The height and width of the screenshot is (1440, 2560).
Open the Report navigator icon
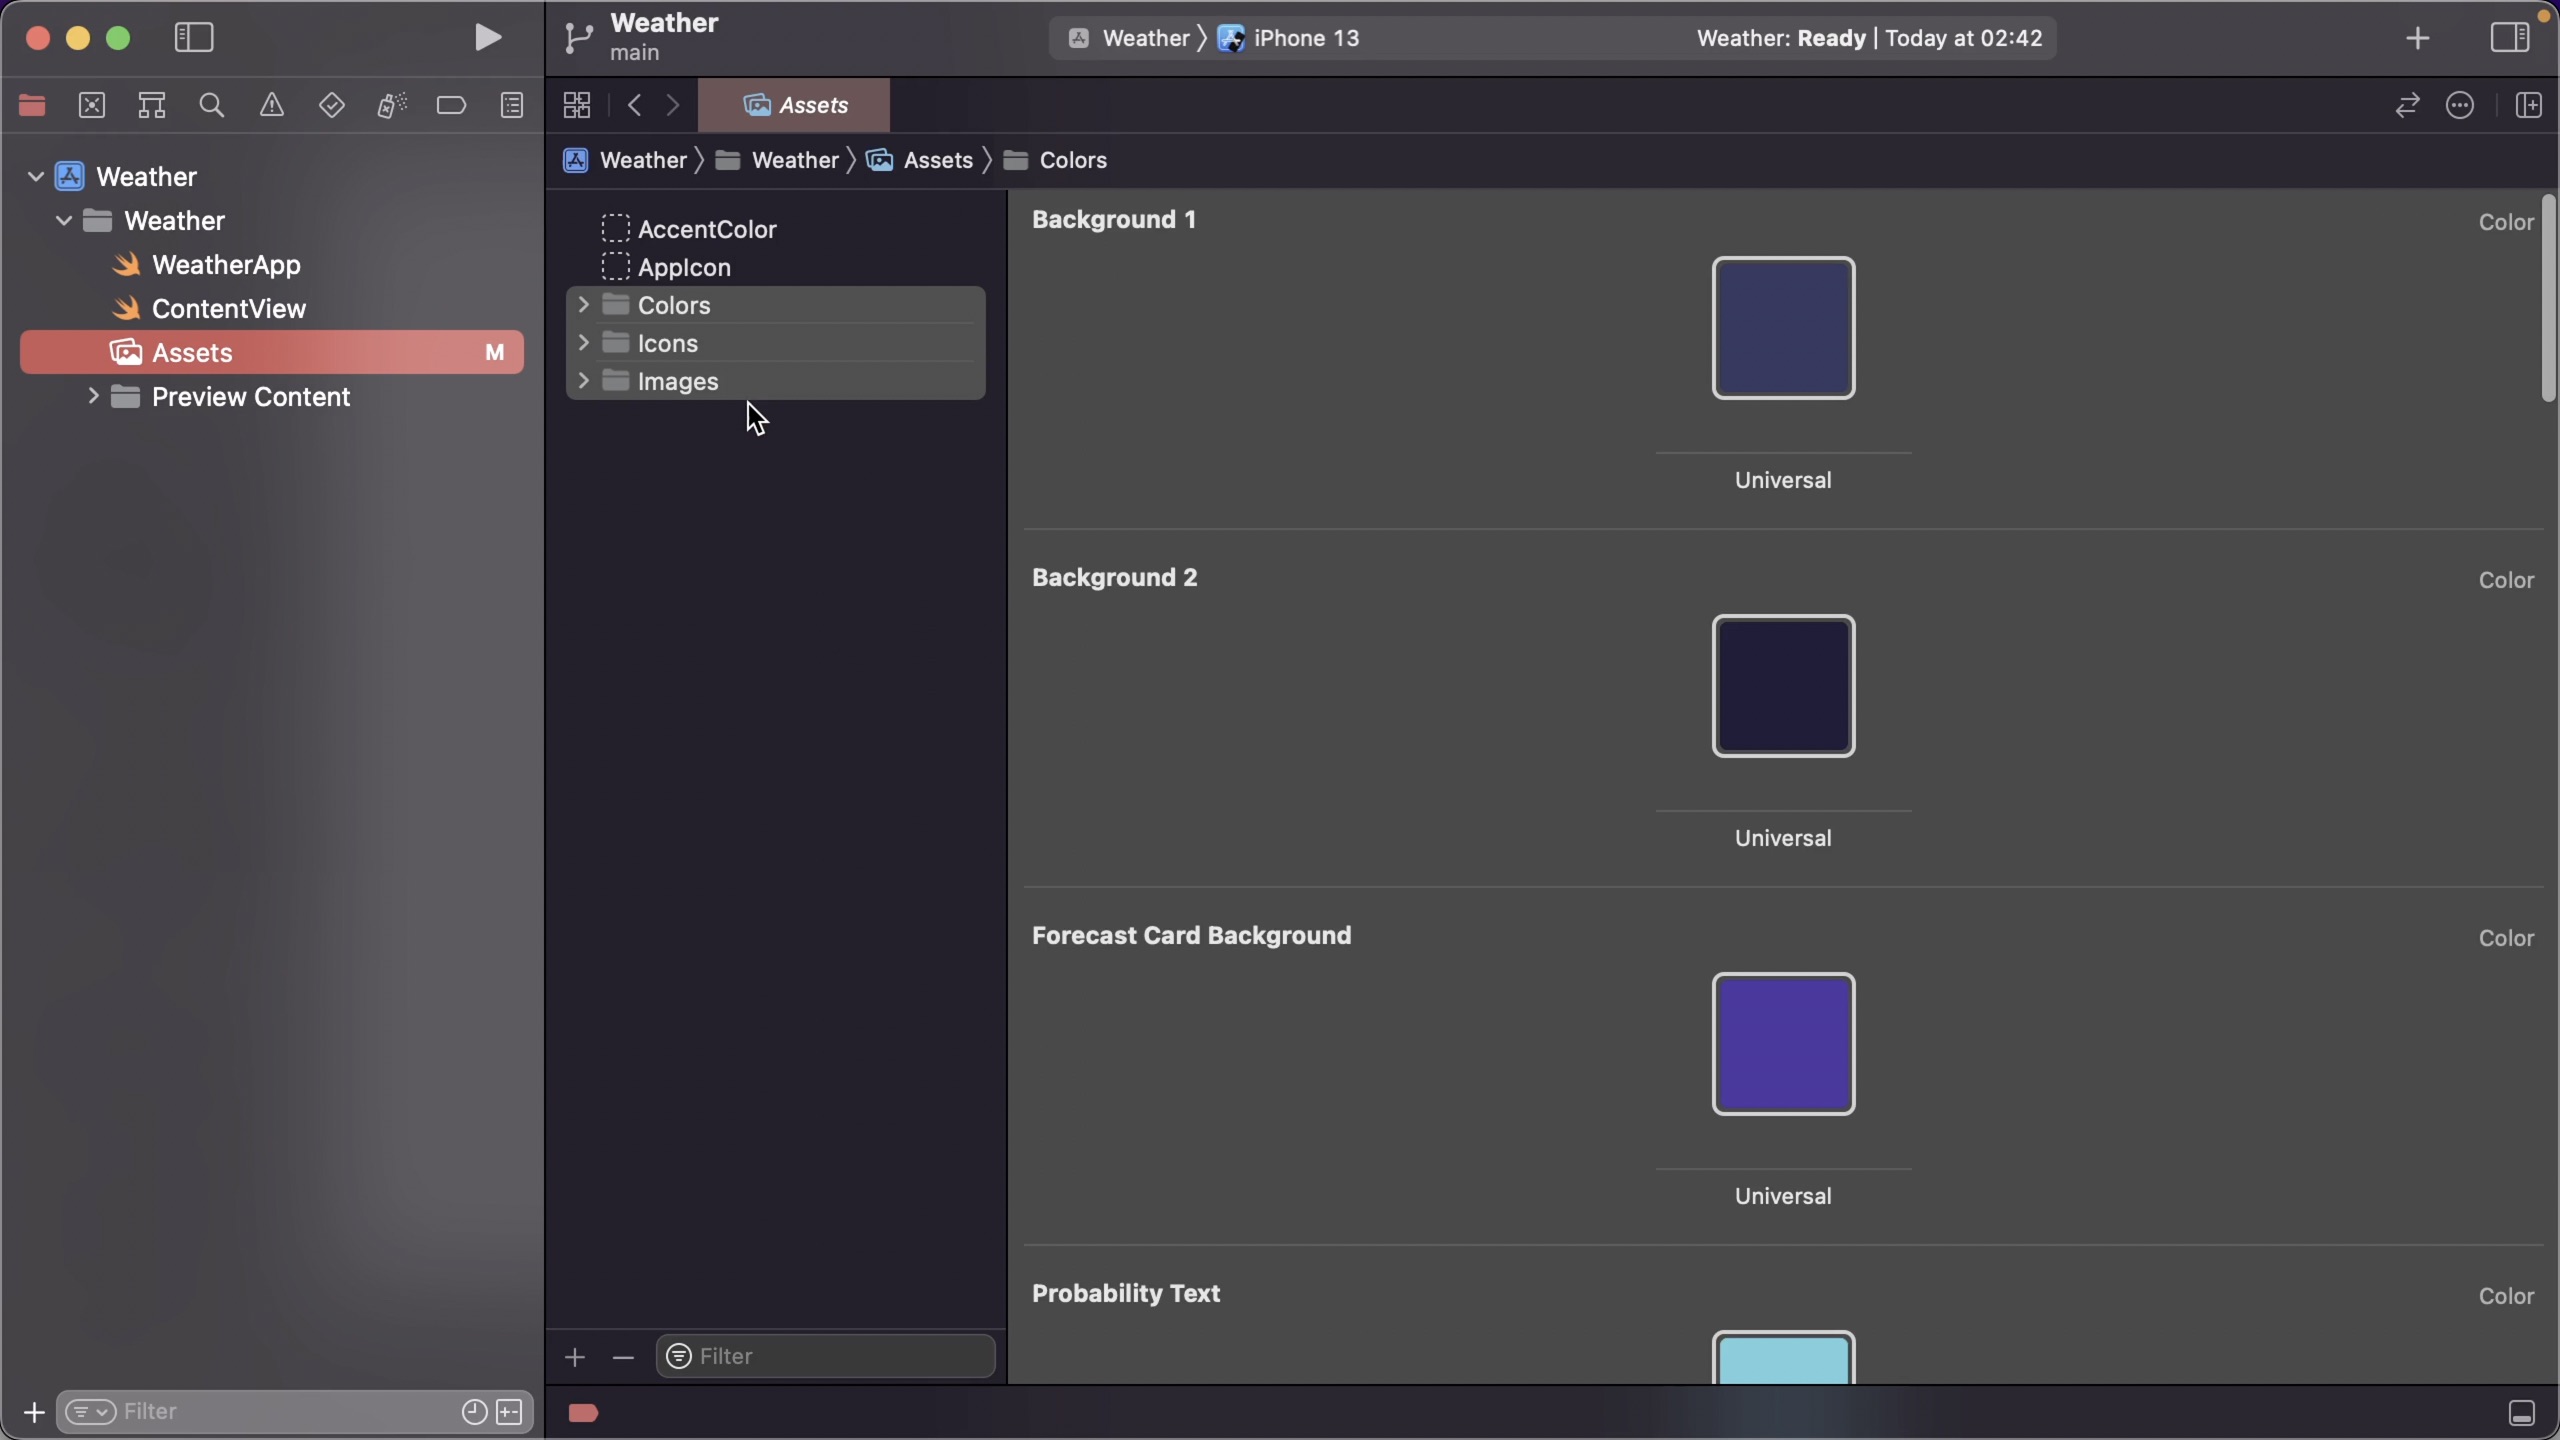coord(512,105)
